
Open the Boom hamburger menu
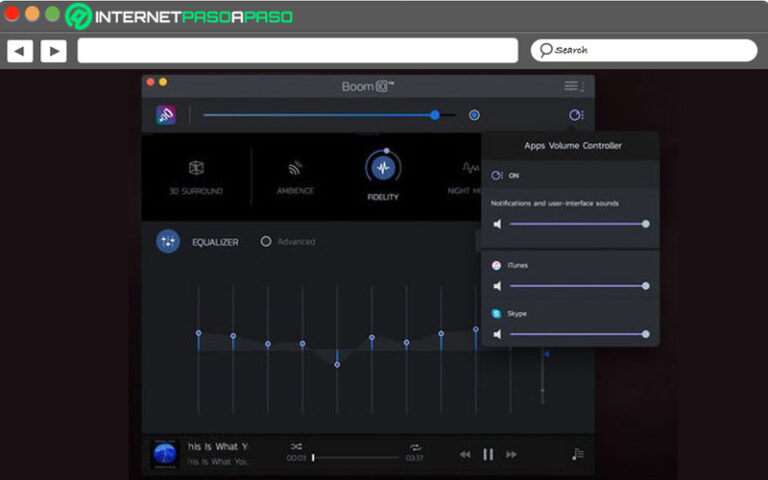[x=572, y=87]
